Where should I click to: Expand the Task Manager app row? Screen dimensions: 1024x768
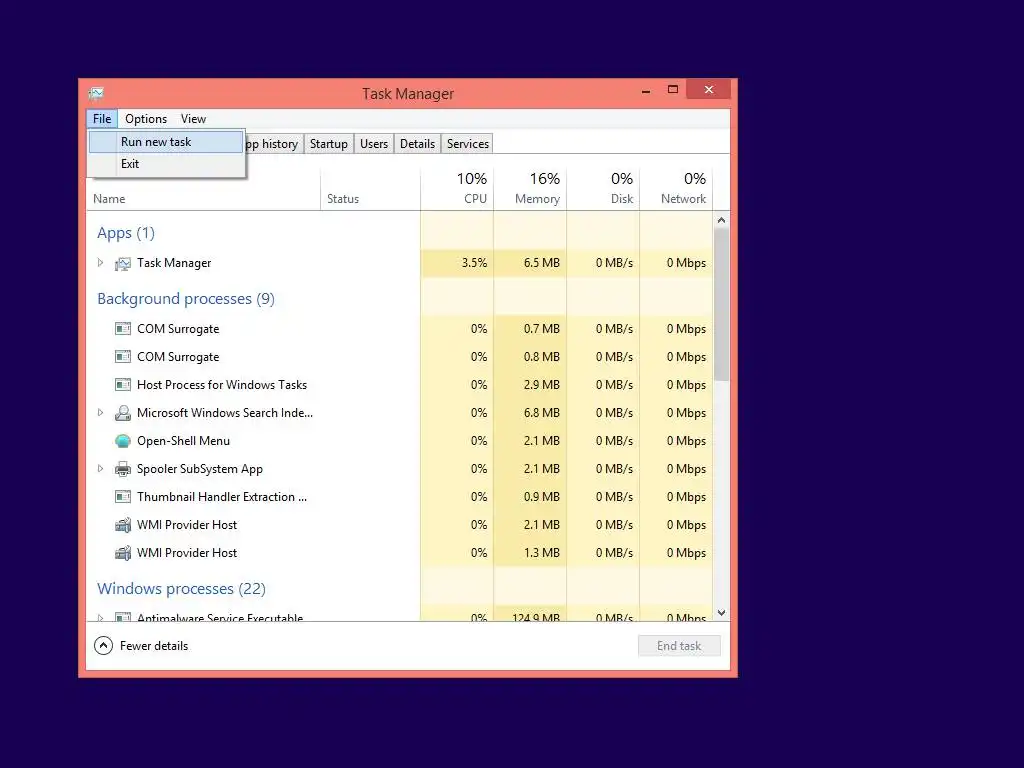coord(101,263)
